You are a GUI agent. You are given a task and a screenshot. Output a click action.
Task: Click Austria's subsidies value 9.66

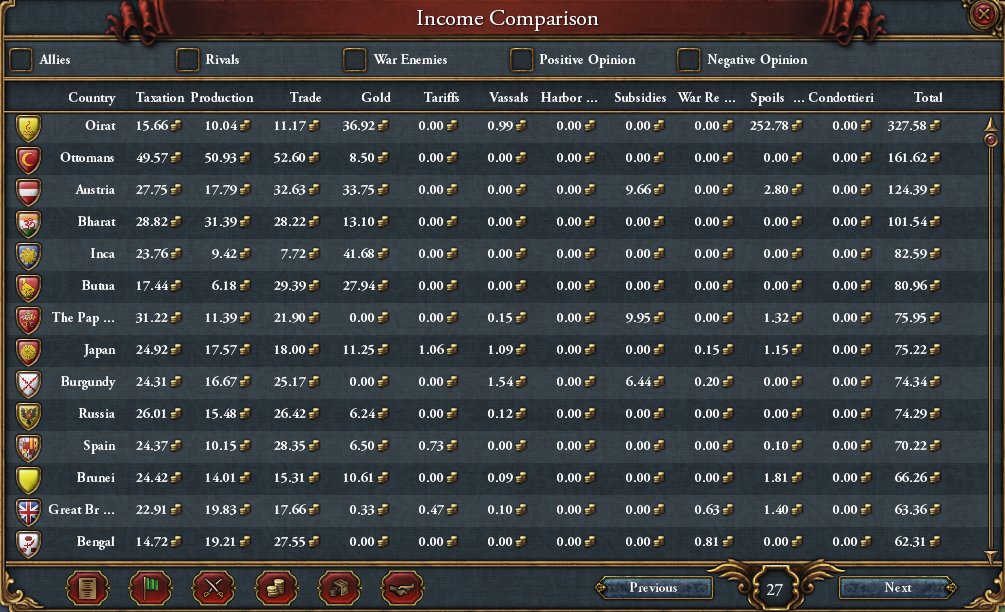[638, 190]
